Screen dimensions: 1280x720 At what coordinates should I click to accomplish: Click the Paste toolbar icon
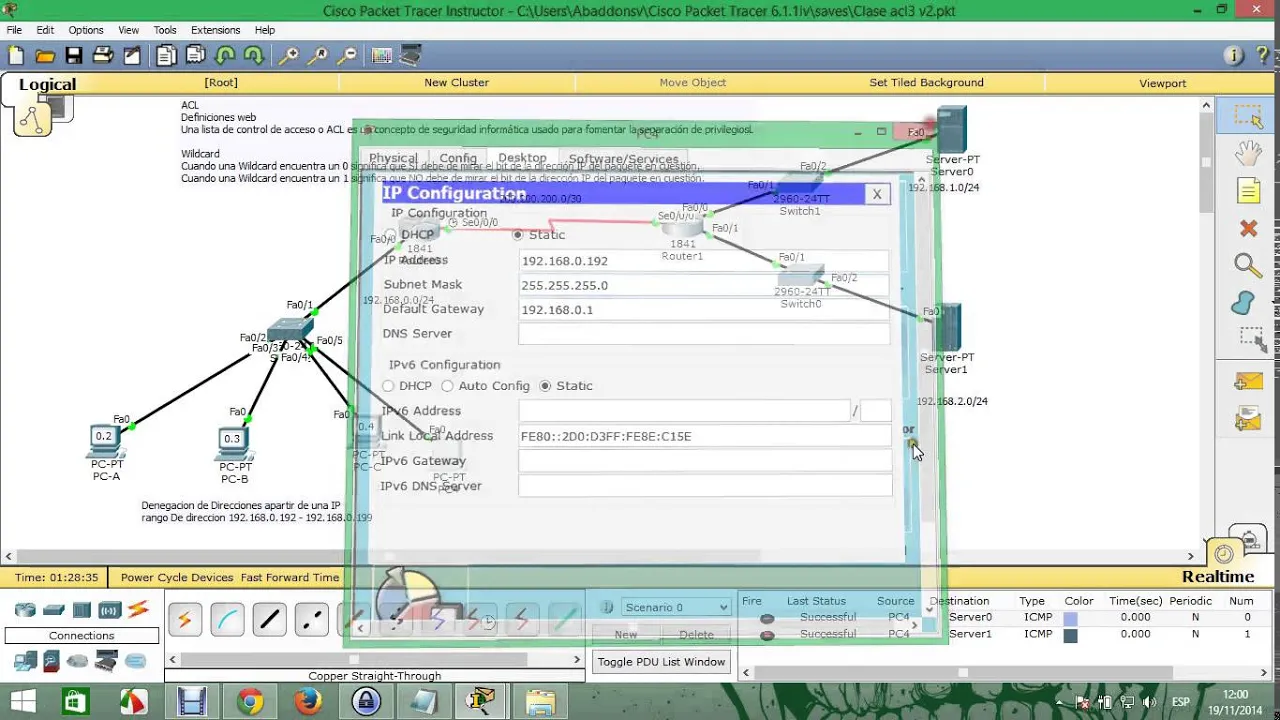tap(196, 56)
